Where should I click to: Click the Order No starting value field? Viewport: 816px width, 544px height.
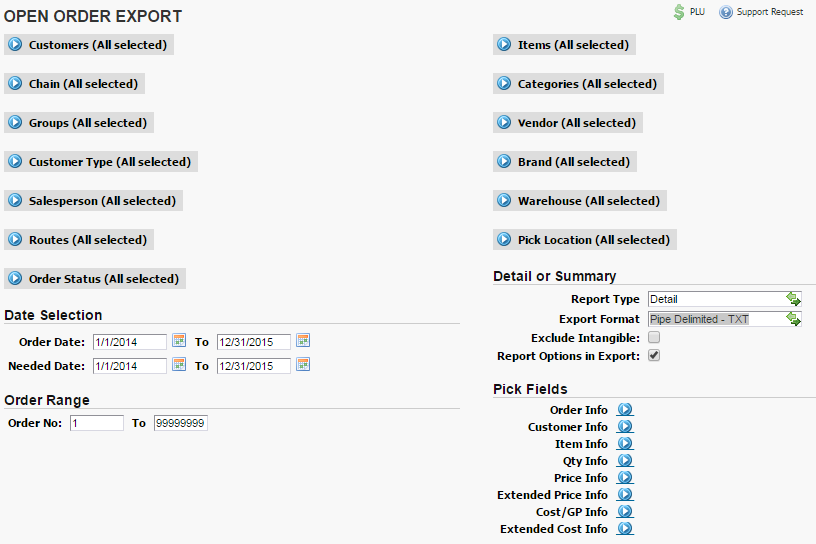(x=97, y=423)
